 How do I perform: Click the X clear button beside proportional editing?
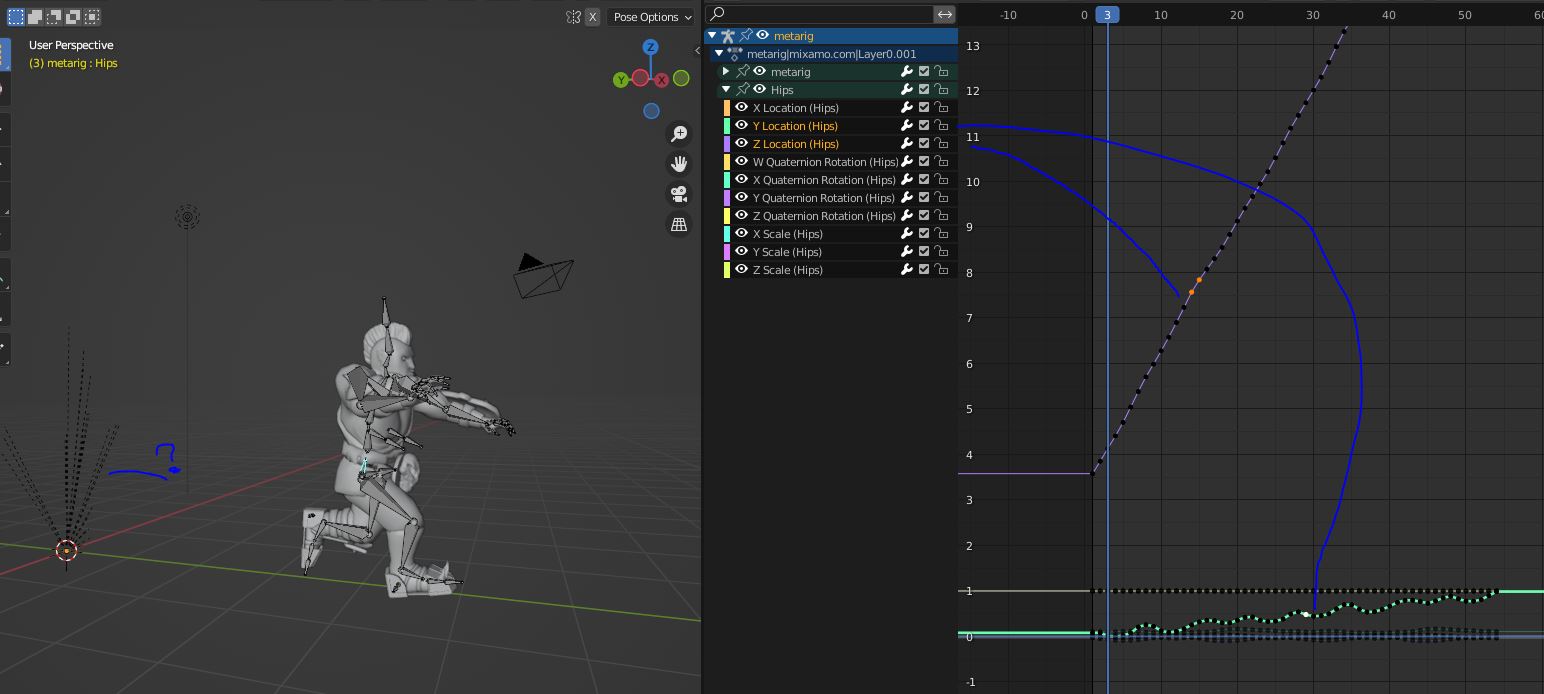[x=591, y=17]
